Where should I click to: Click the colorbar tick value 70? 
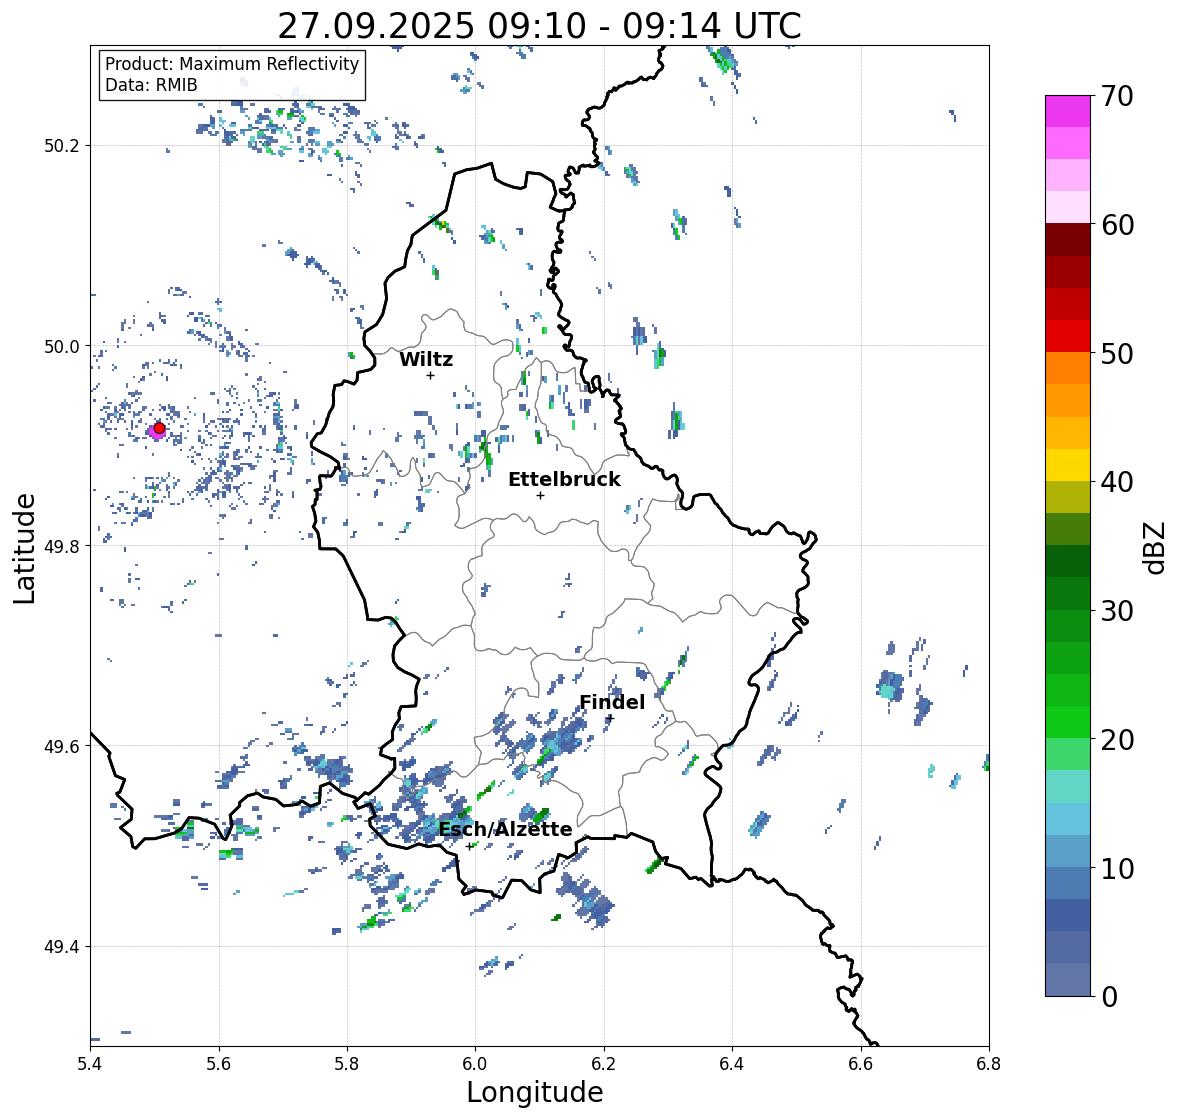coord(1117,96)
